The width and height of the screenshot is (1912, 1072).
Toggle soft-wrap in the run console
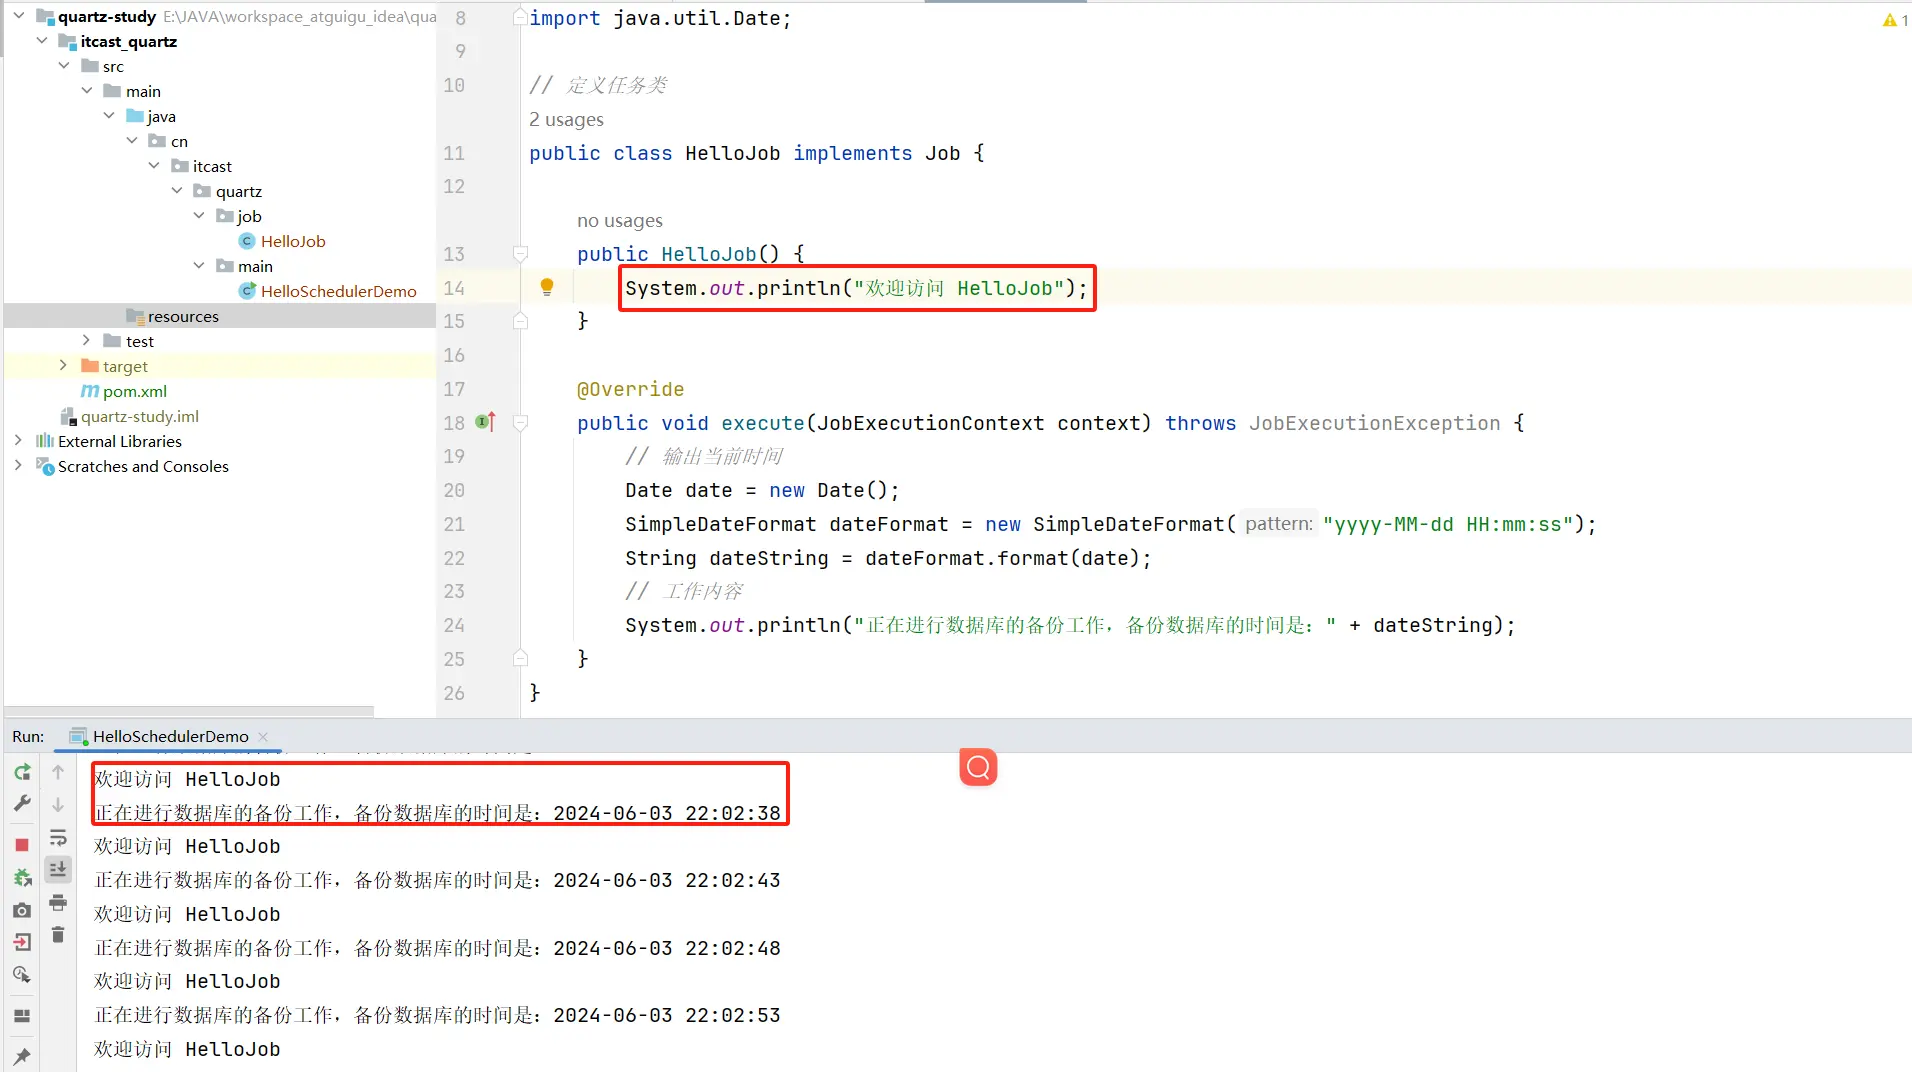58,838
